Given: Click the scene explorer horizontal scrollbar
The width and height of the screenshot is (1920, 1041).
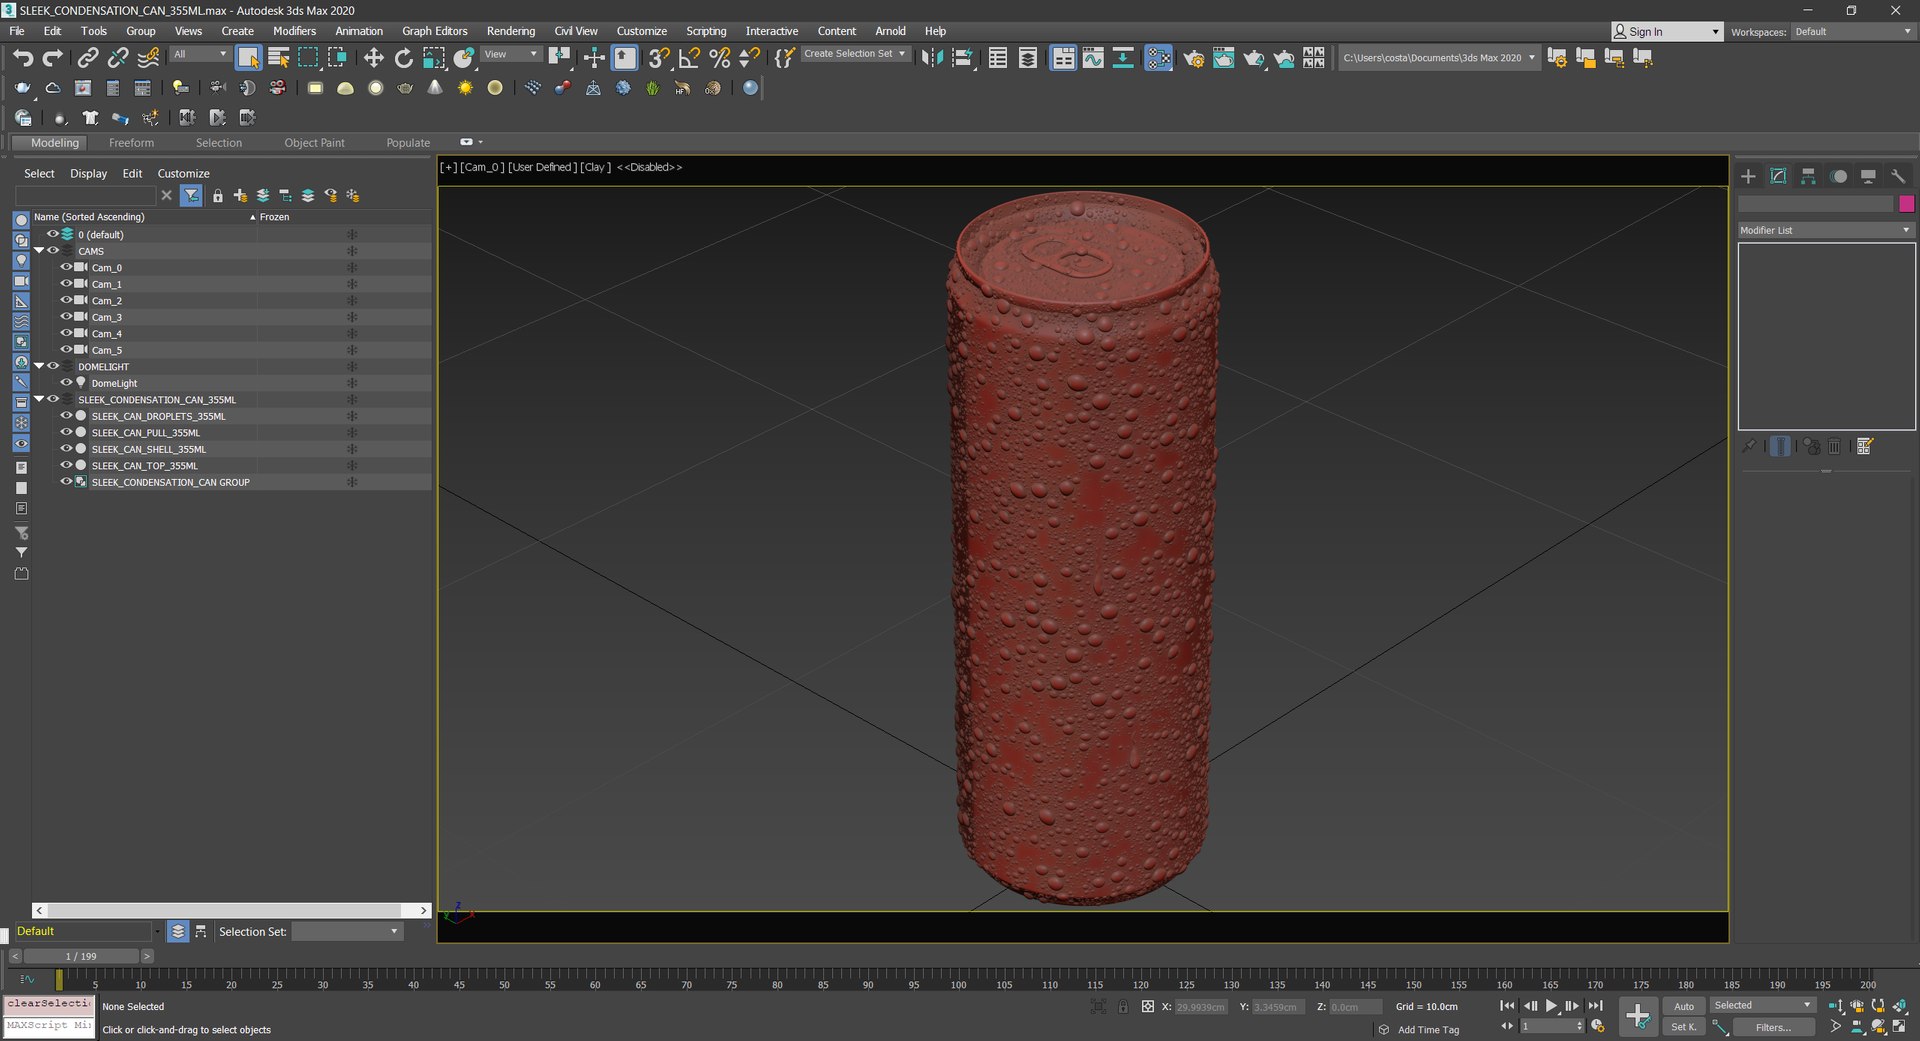Looking at the screenshot, I should [232, 910].
